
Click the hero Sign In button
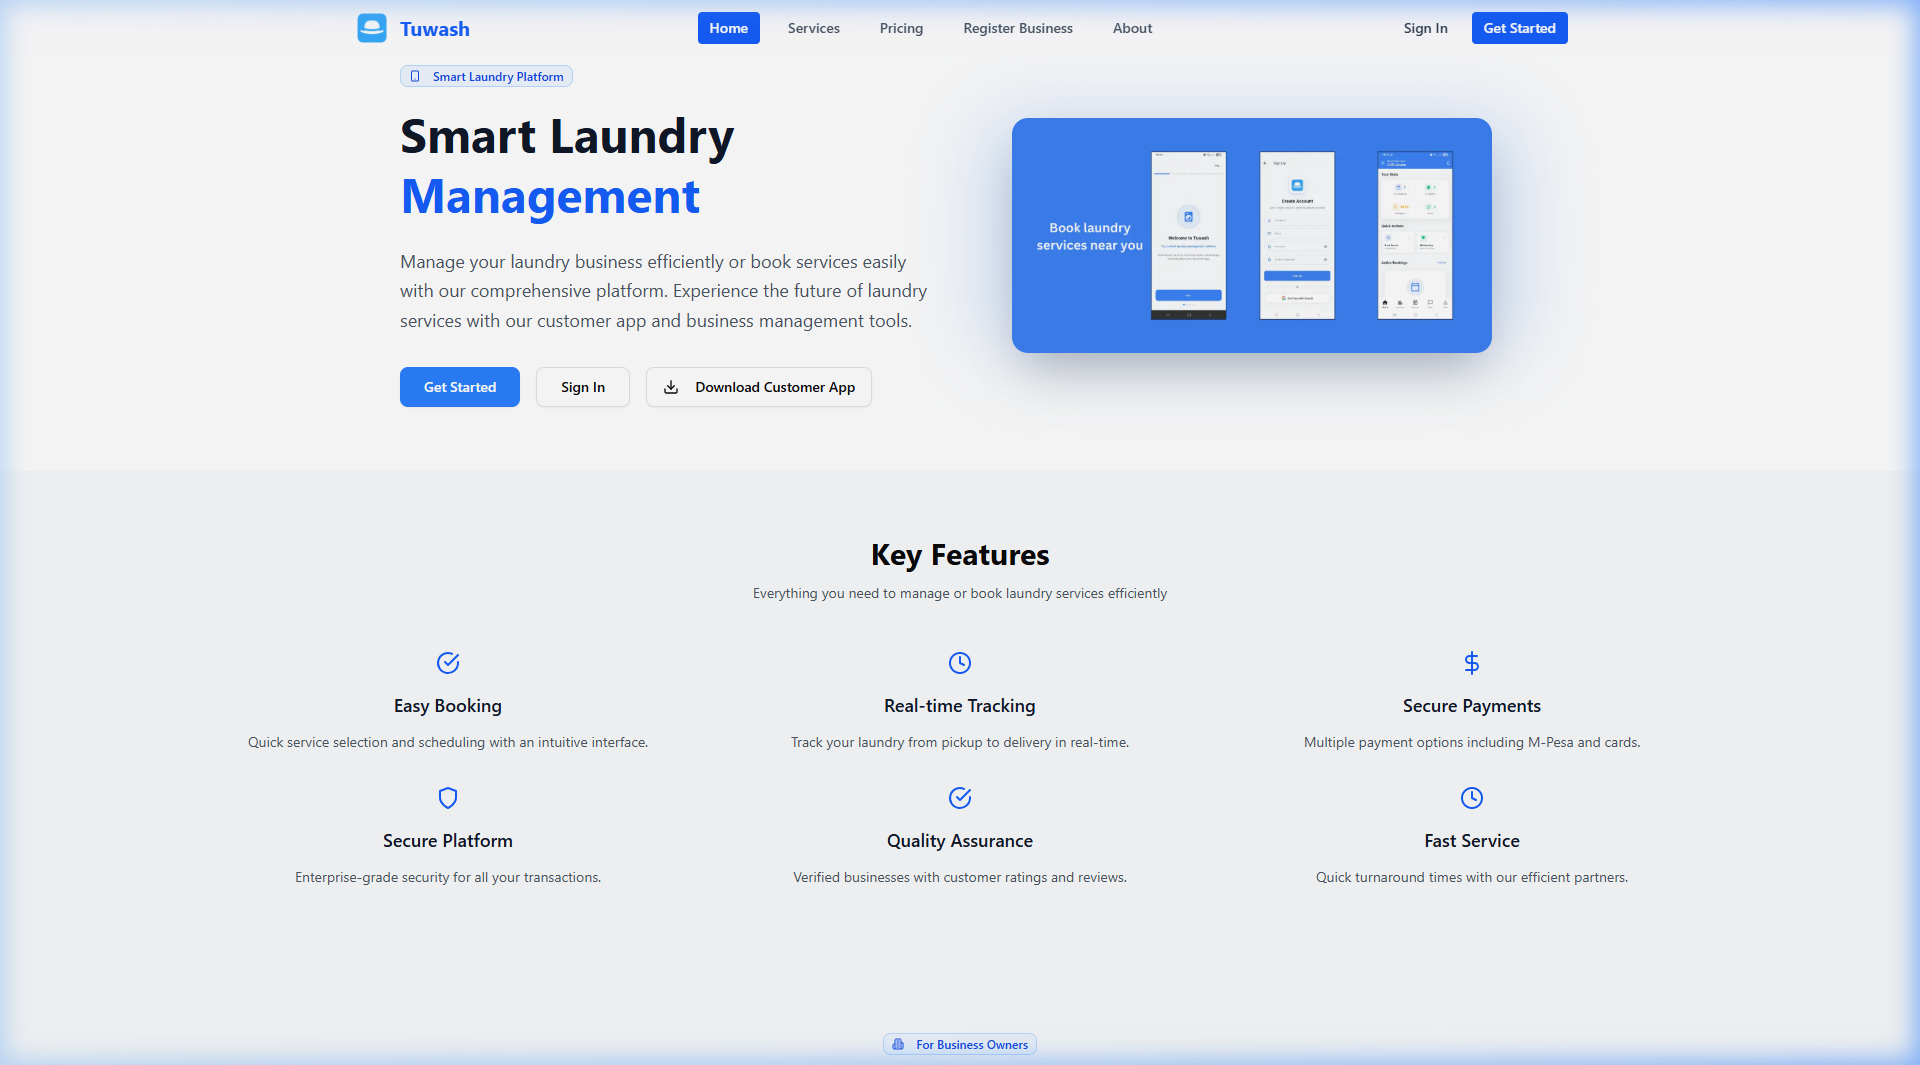(582, 387)
